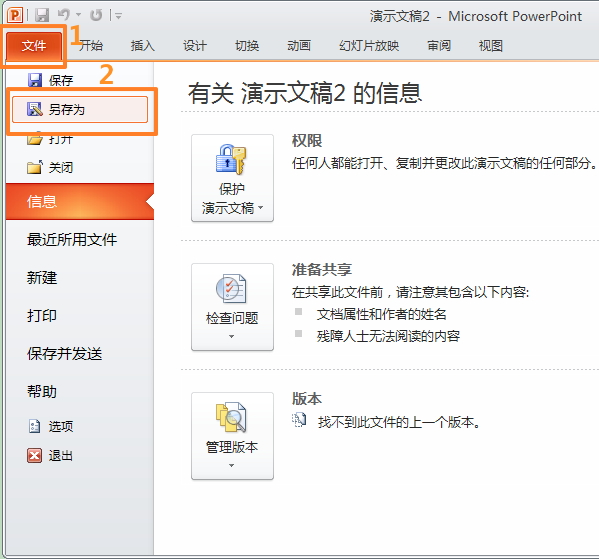Click the text 找不到此文件的上一个版本。
Screen dimensions: 599x559
coord(399,422)
